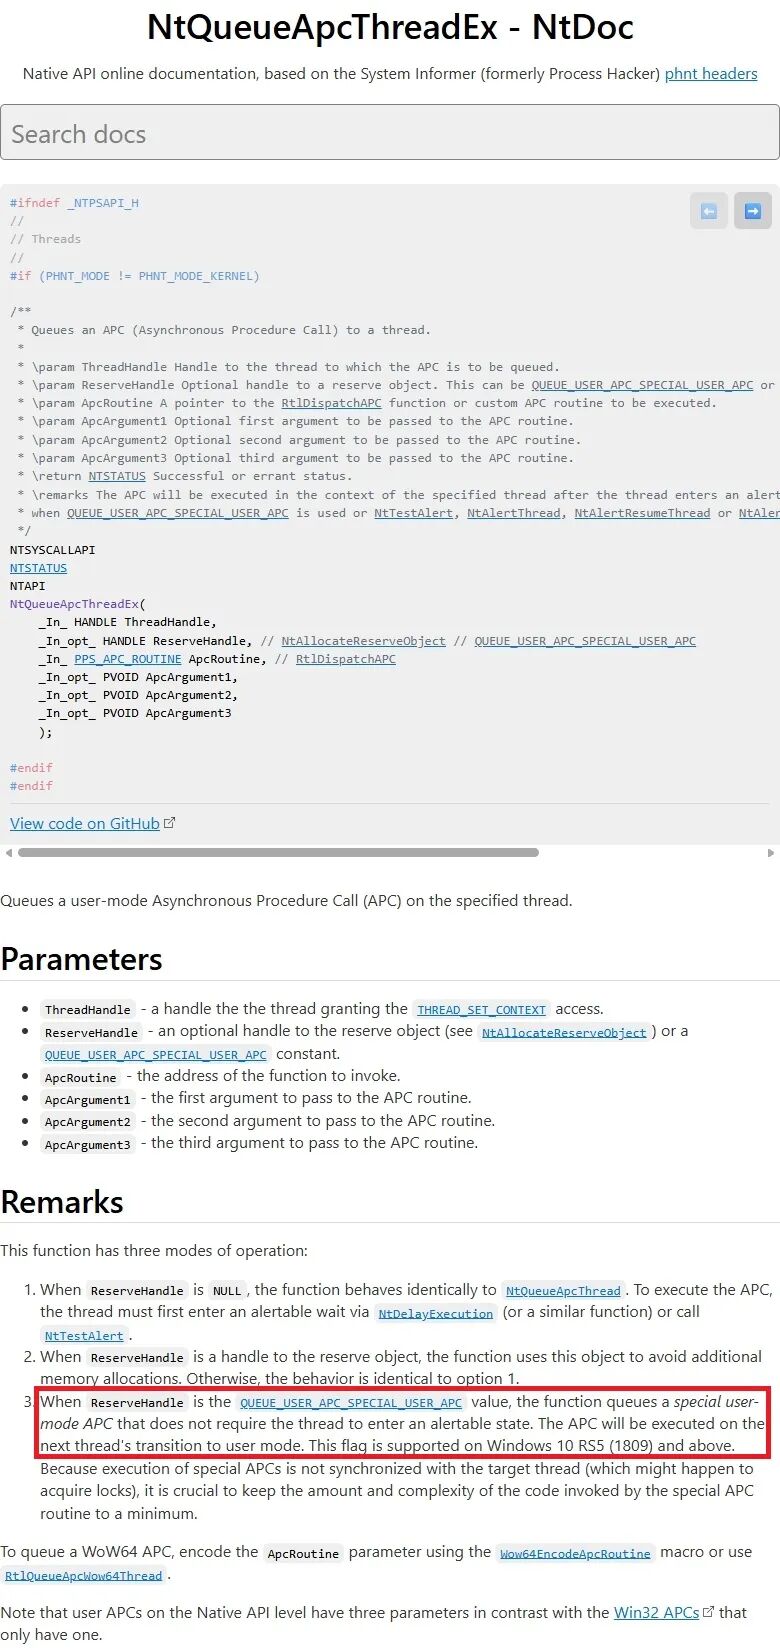Viewport: 780px width, 1650px height.
Task: Click PPS_APC_ROUTINE type link in code
Action: coord(128,659)
